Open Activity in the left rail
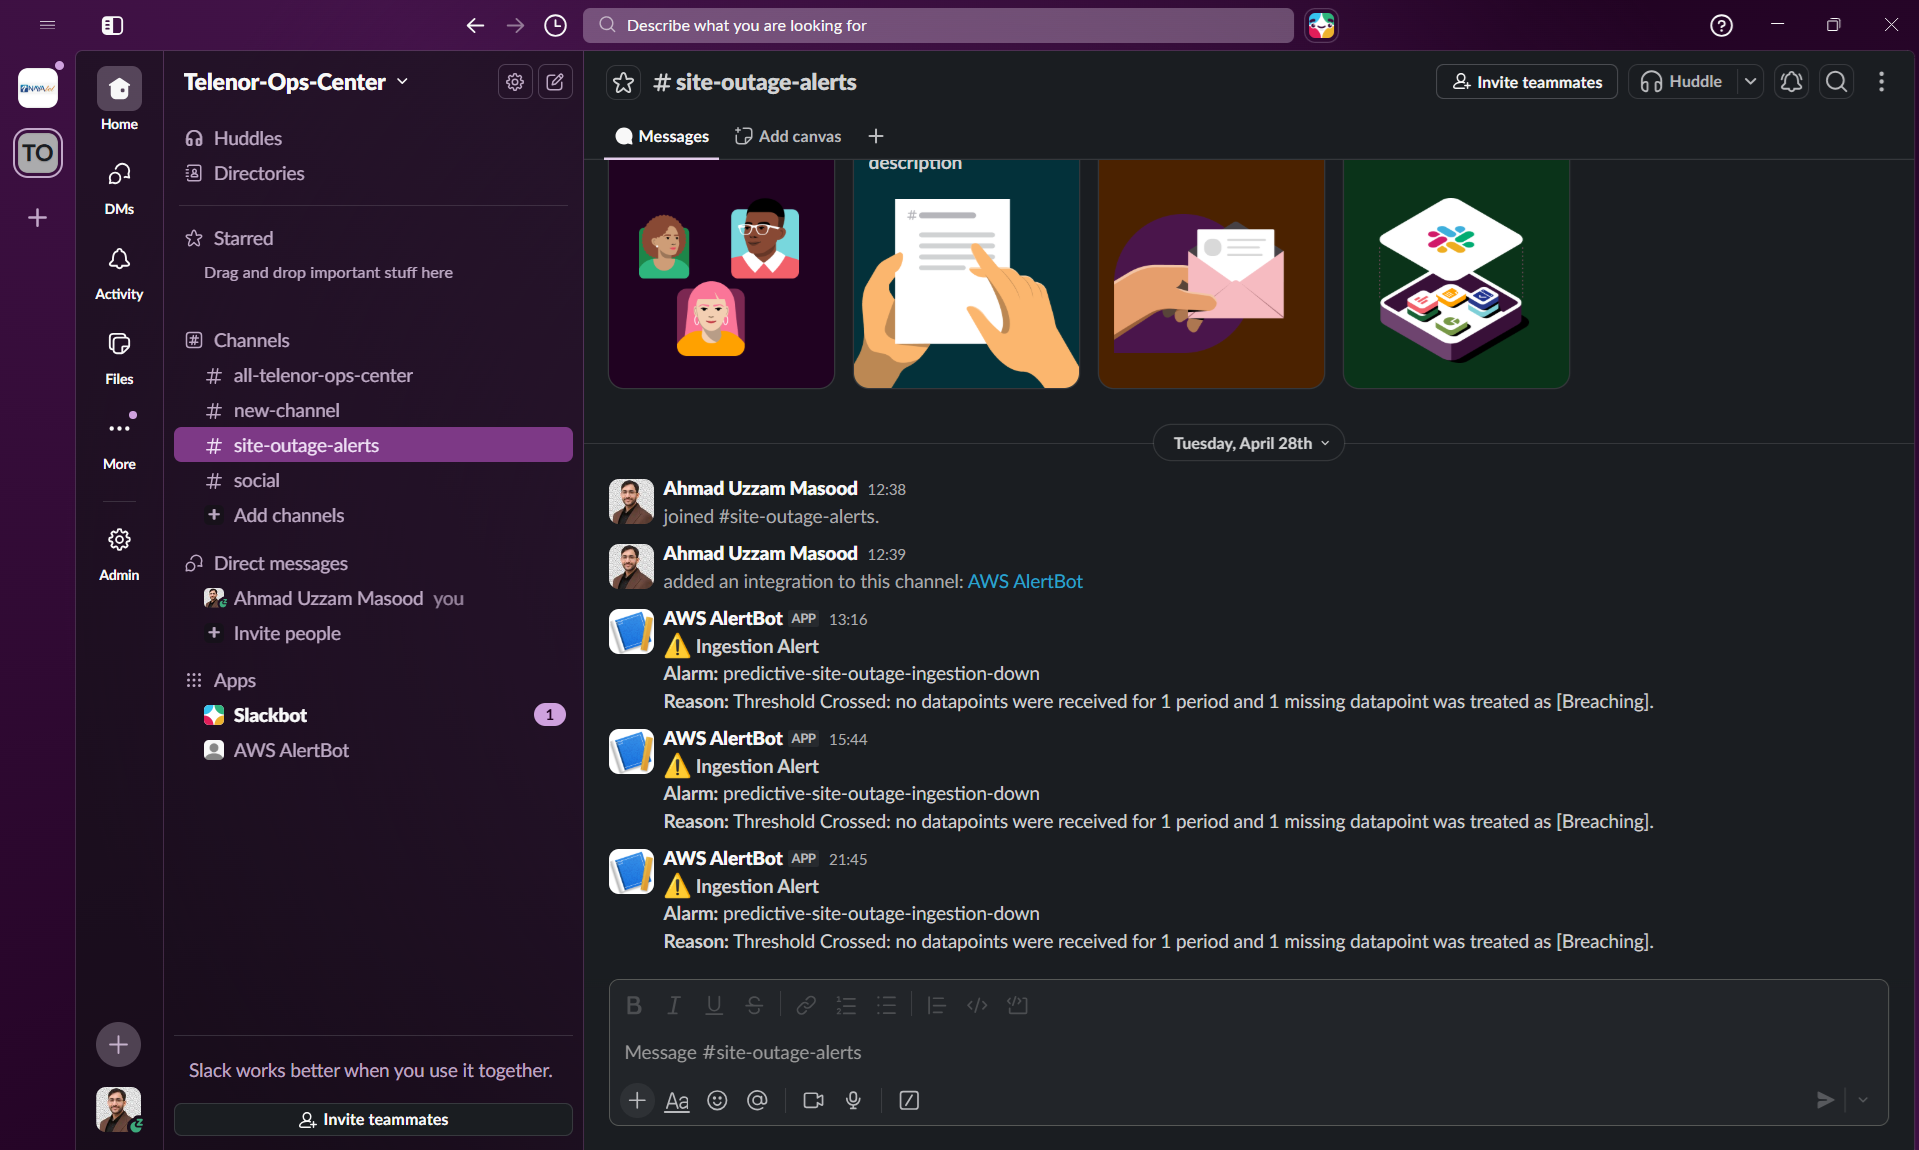The width and height of the screenshot is (1919, 1150). pos(119,273)
